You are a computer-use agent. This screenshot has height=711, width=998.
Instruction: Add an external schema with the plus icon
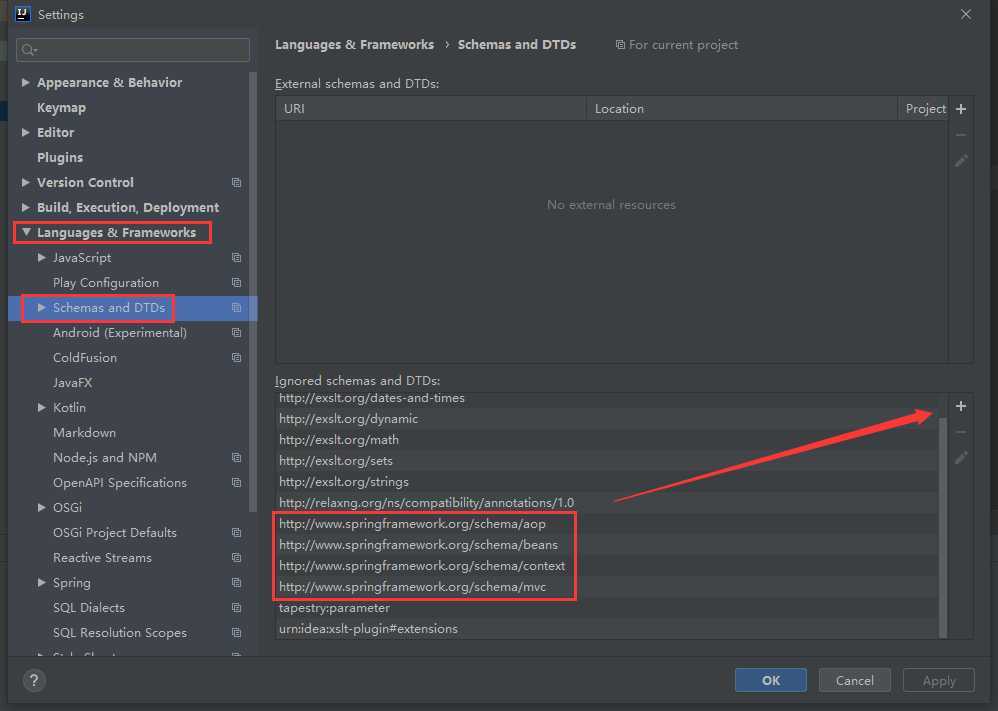961,109
